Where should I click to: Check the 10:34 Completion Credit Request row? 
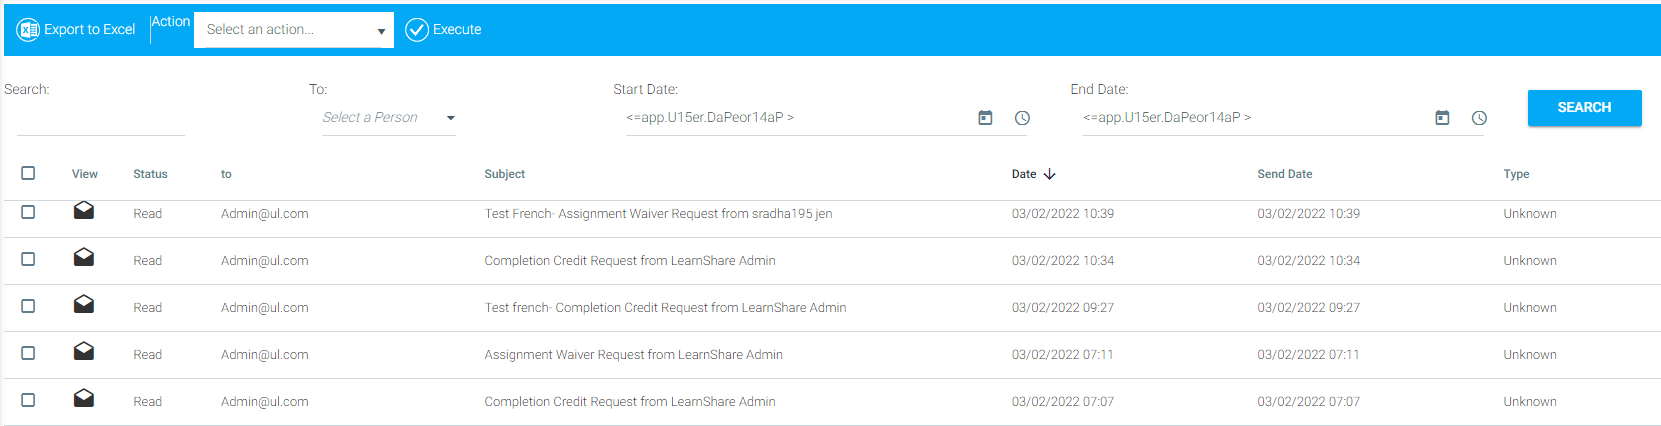(28, 259)
